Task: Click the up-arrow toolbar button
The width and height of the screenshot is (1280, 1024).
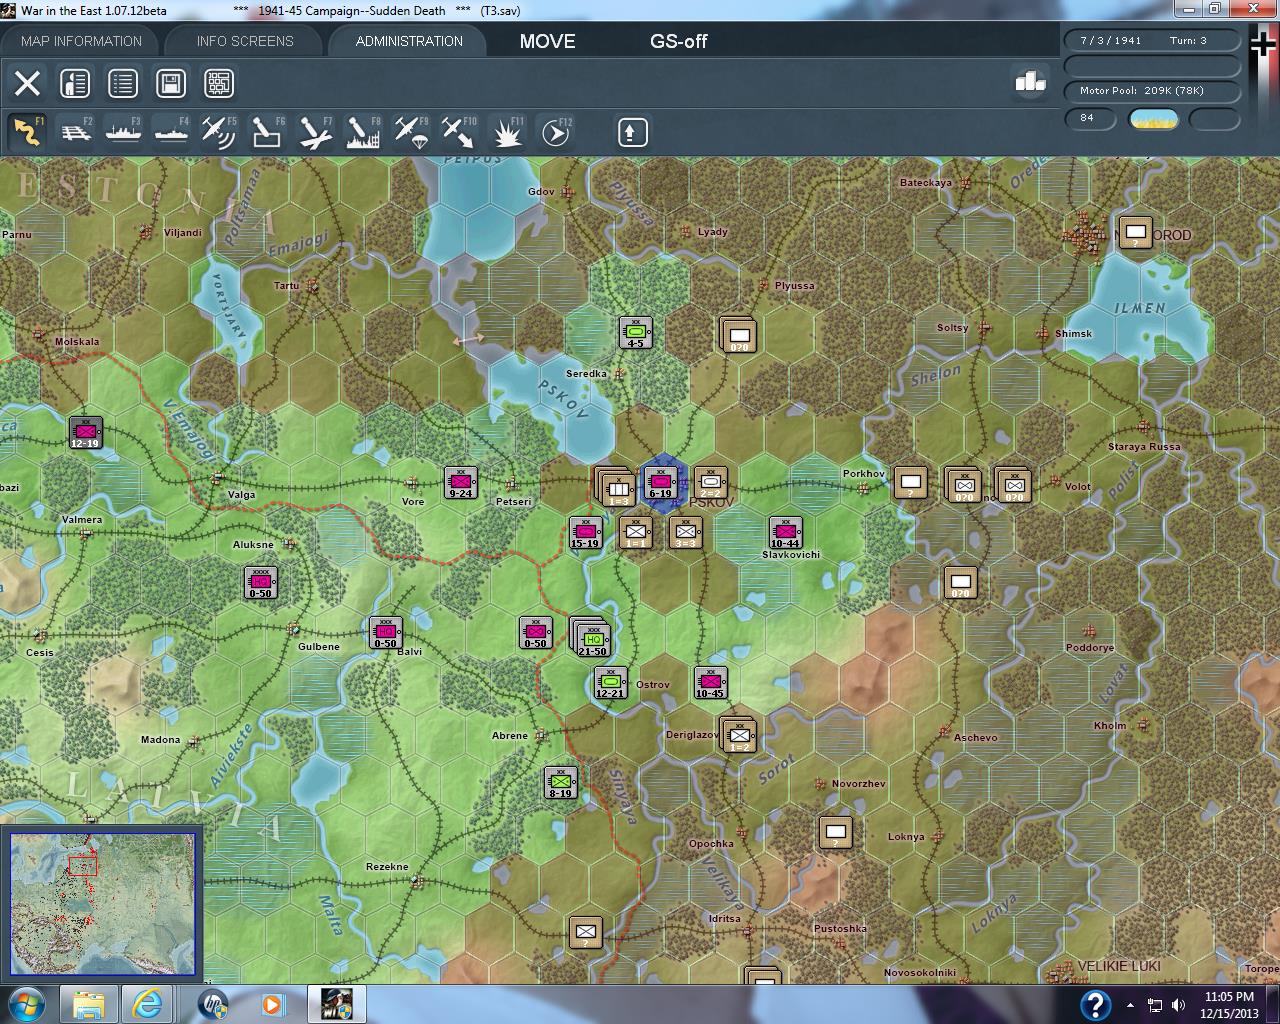Action: pos(632,132)
